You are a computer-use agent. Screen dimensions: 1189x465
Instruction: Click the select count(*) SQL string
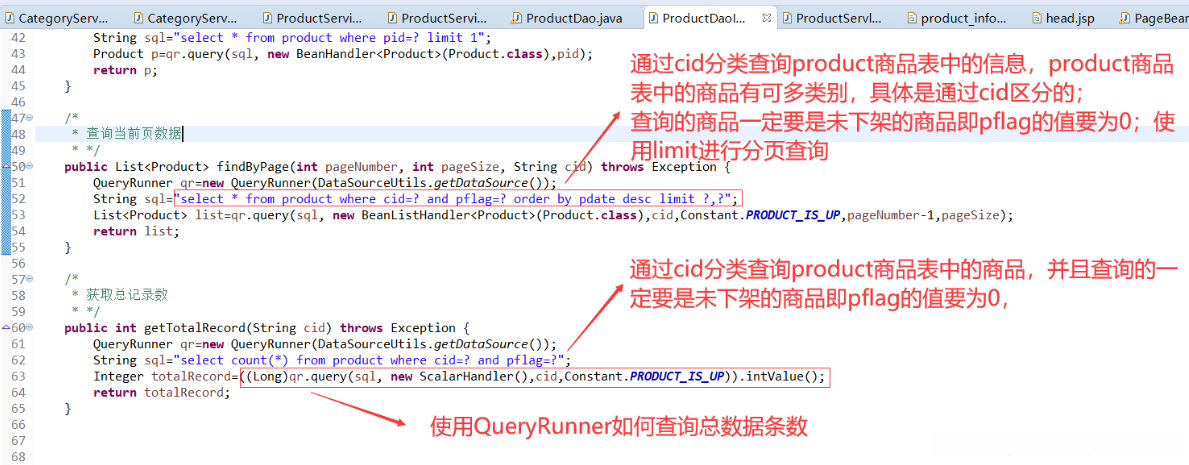[x=372, y=360]
